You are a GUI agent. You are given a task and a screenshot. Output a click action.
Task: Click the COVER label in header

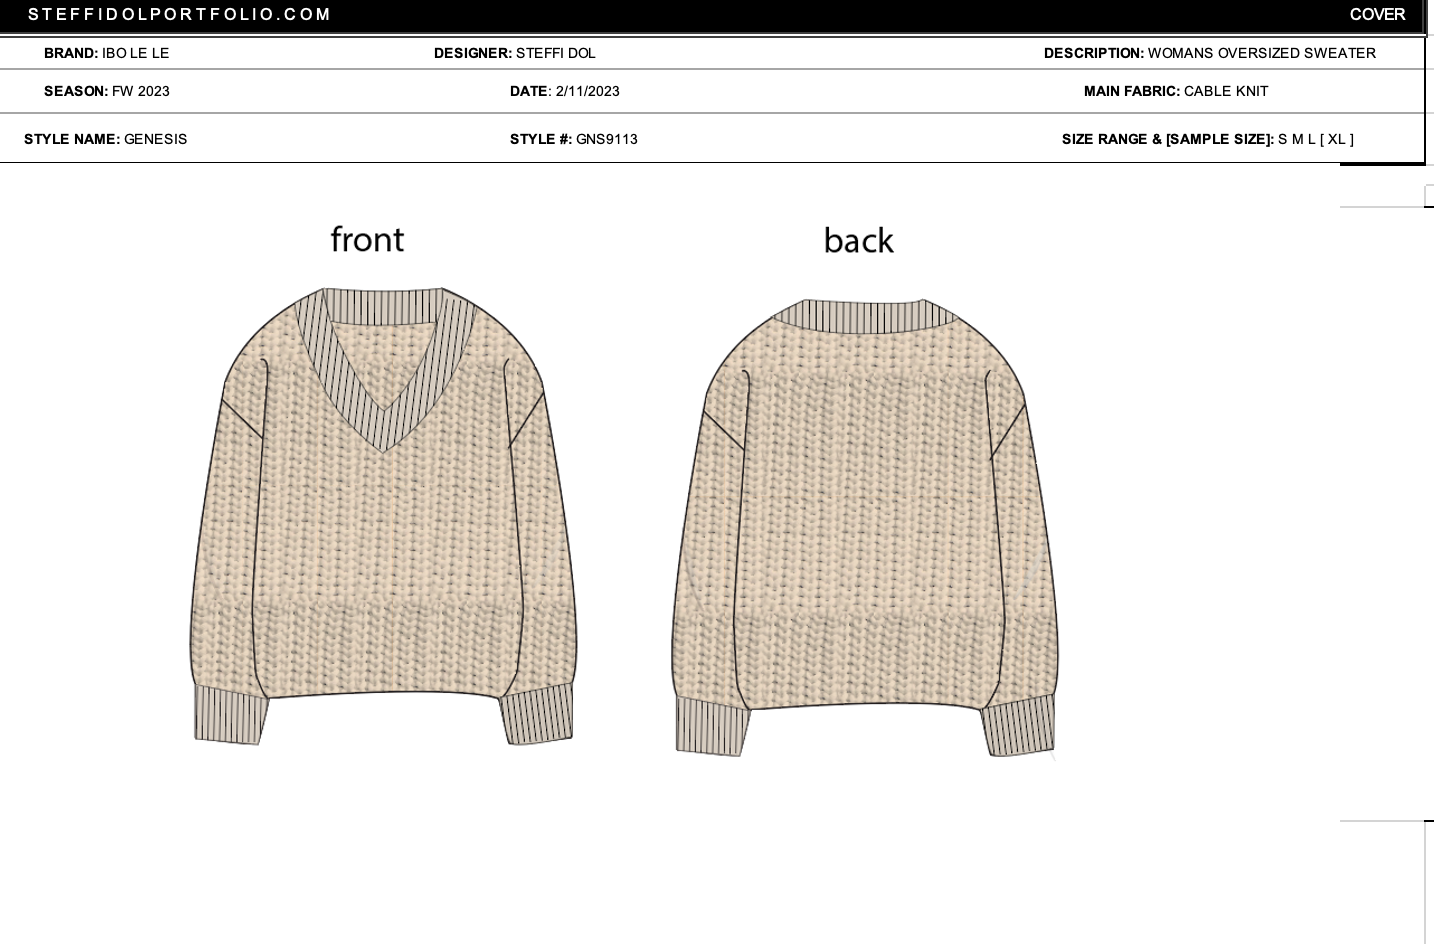(1377, 14)
